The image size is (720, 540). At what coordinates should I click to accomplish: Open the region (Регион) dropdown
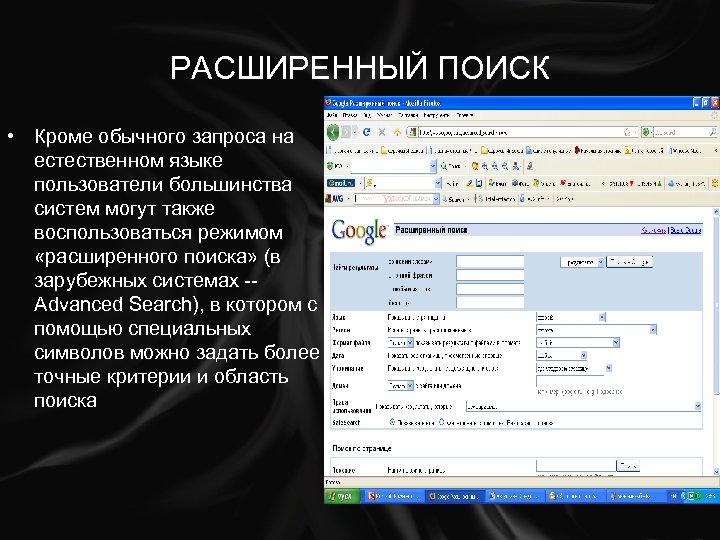(596, 329)
